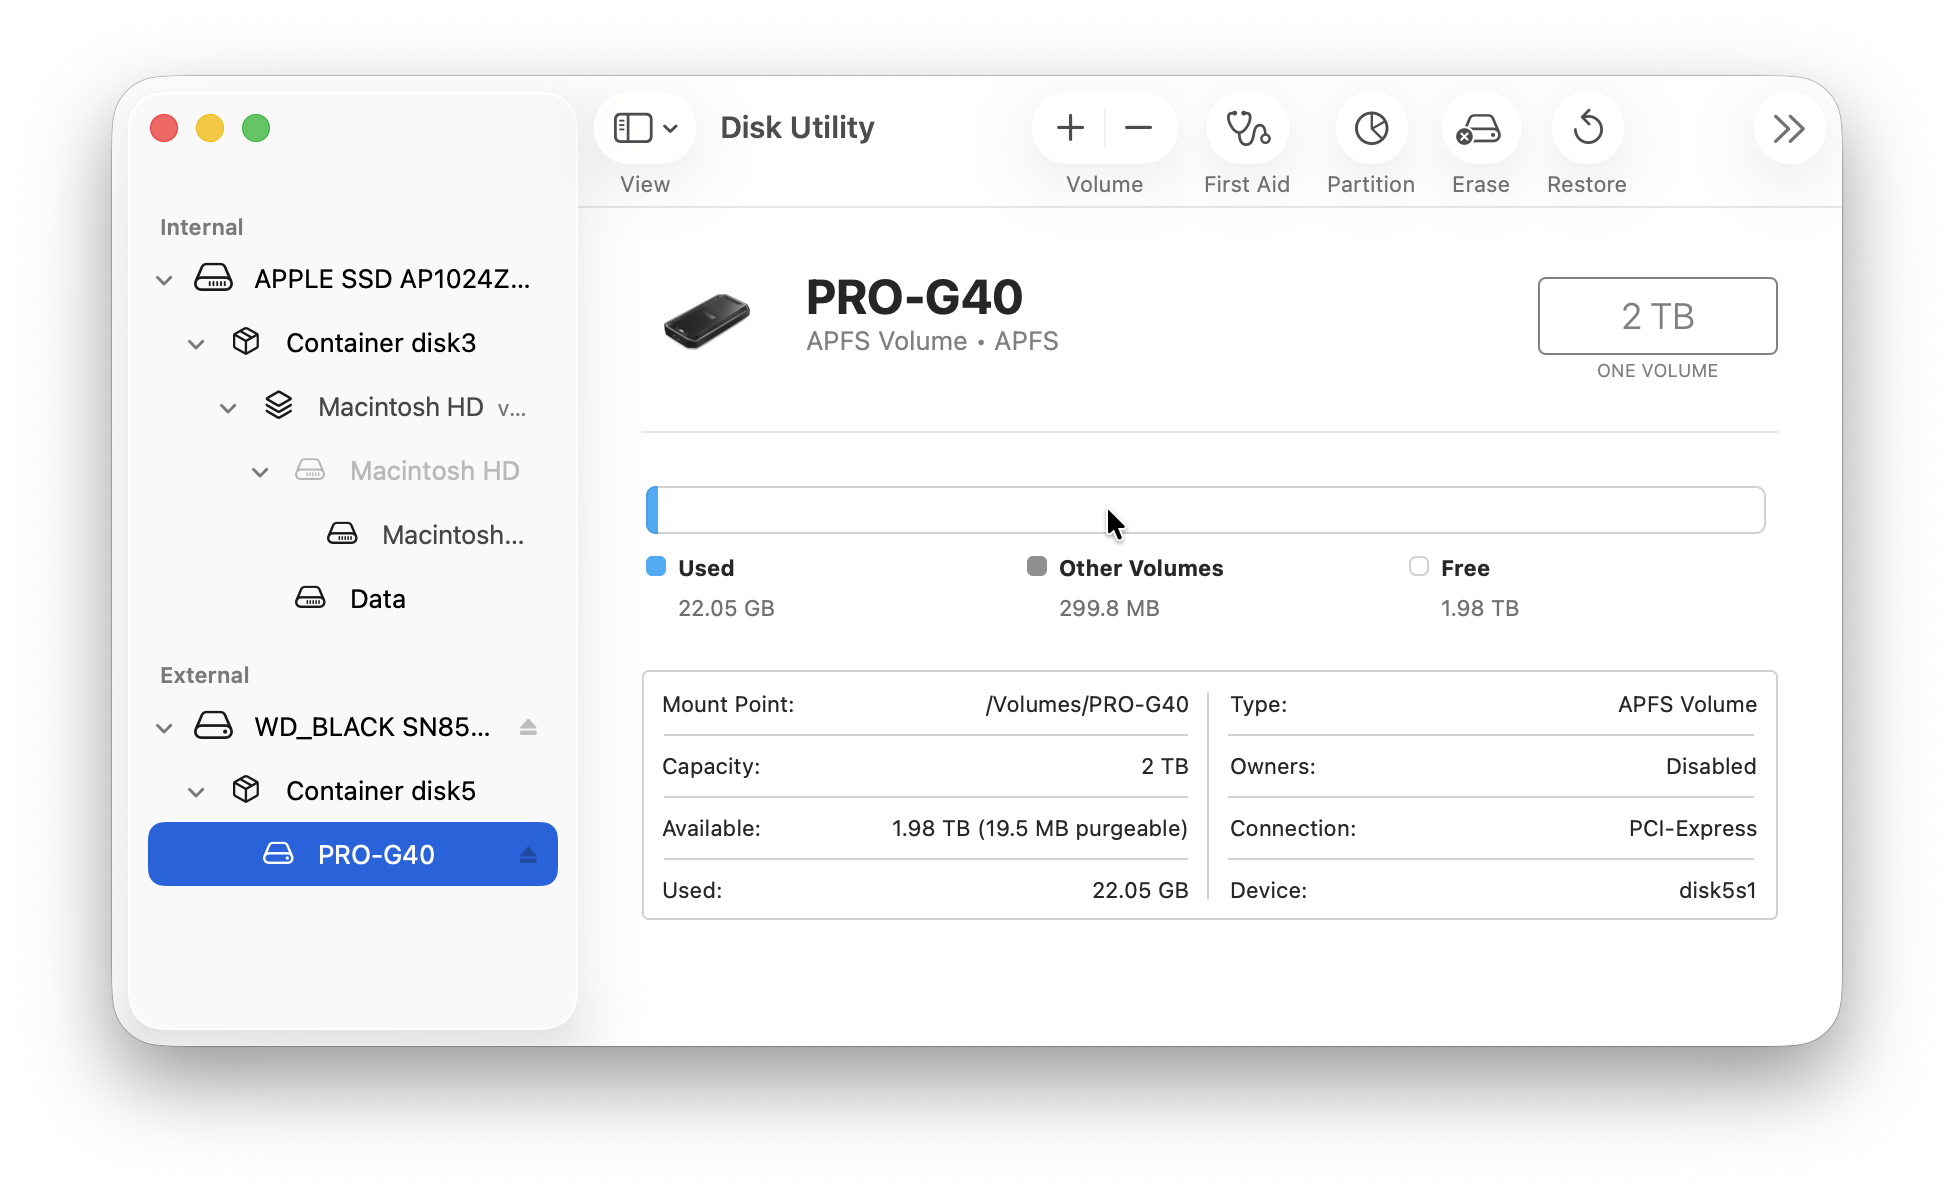The image size is (1954, 1194).
Task: Click the View toolbar label
Action: coord(645,185)
